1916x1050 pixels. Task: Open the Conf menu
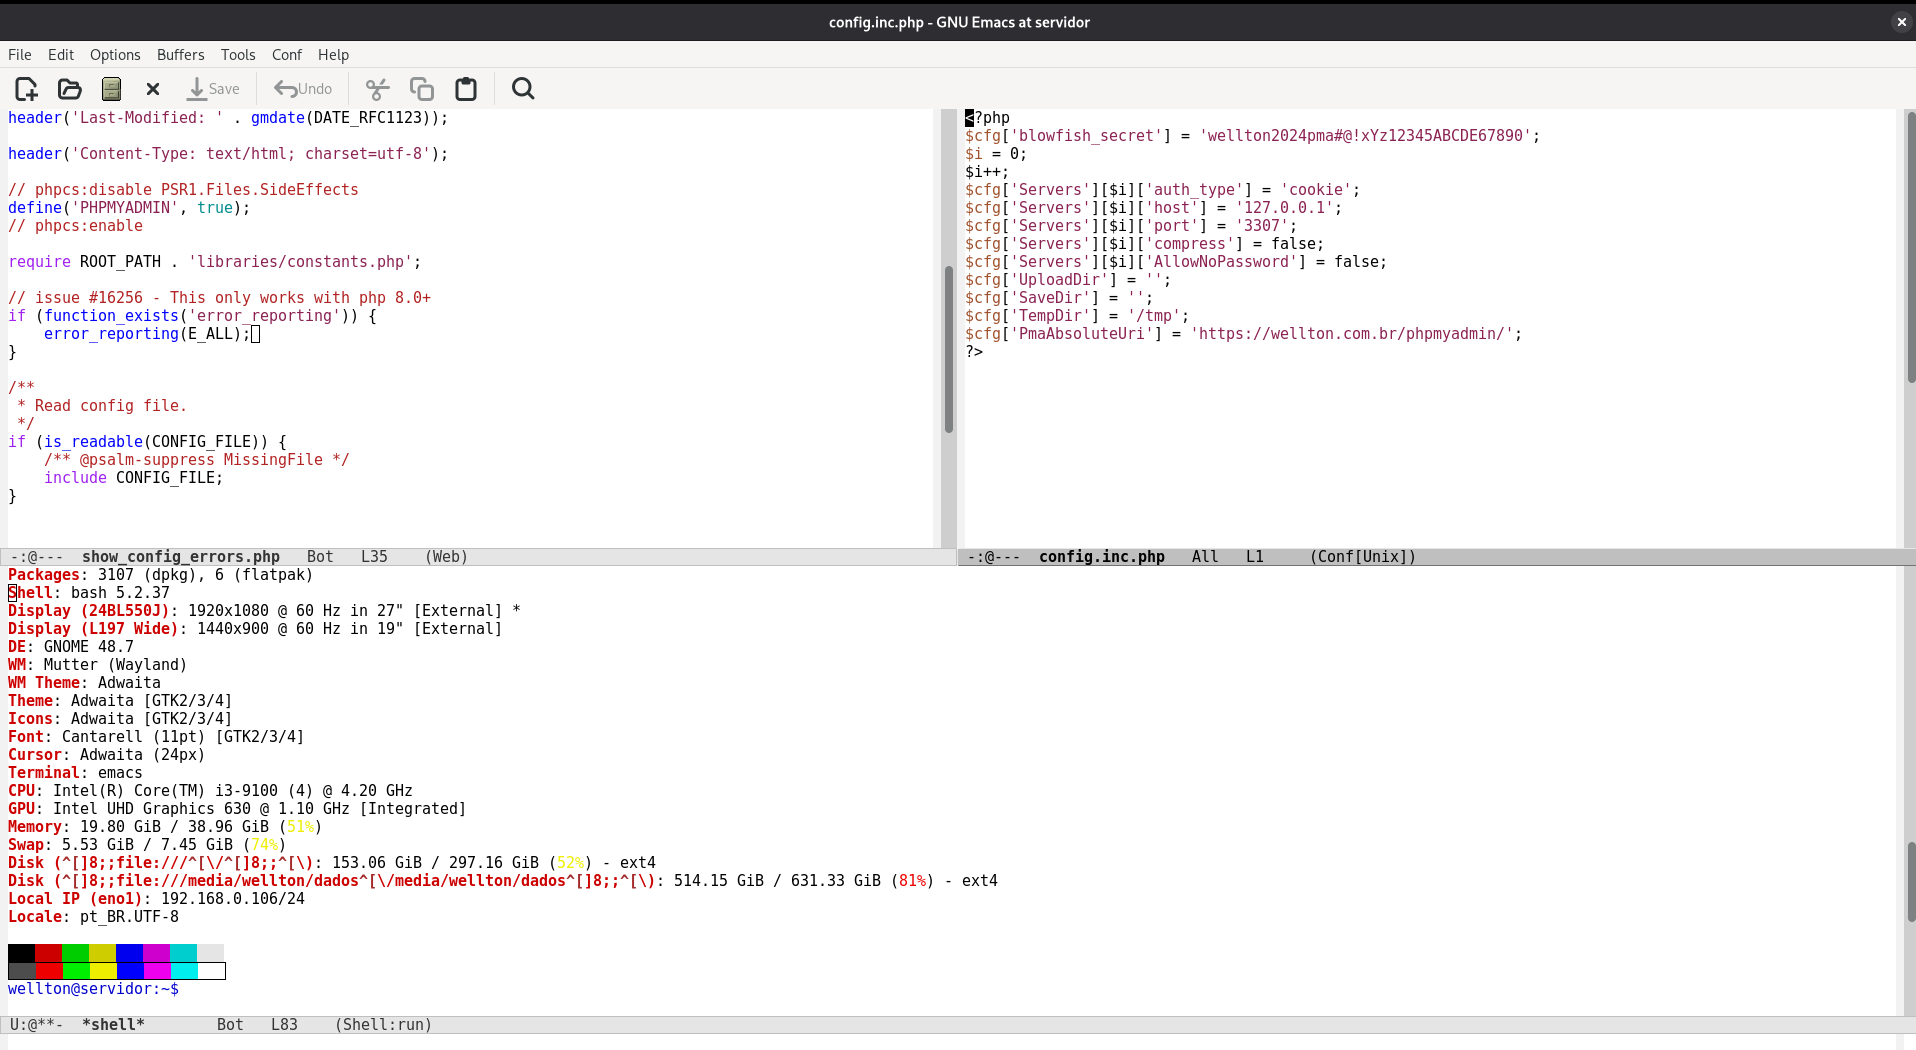click(287, 55)
